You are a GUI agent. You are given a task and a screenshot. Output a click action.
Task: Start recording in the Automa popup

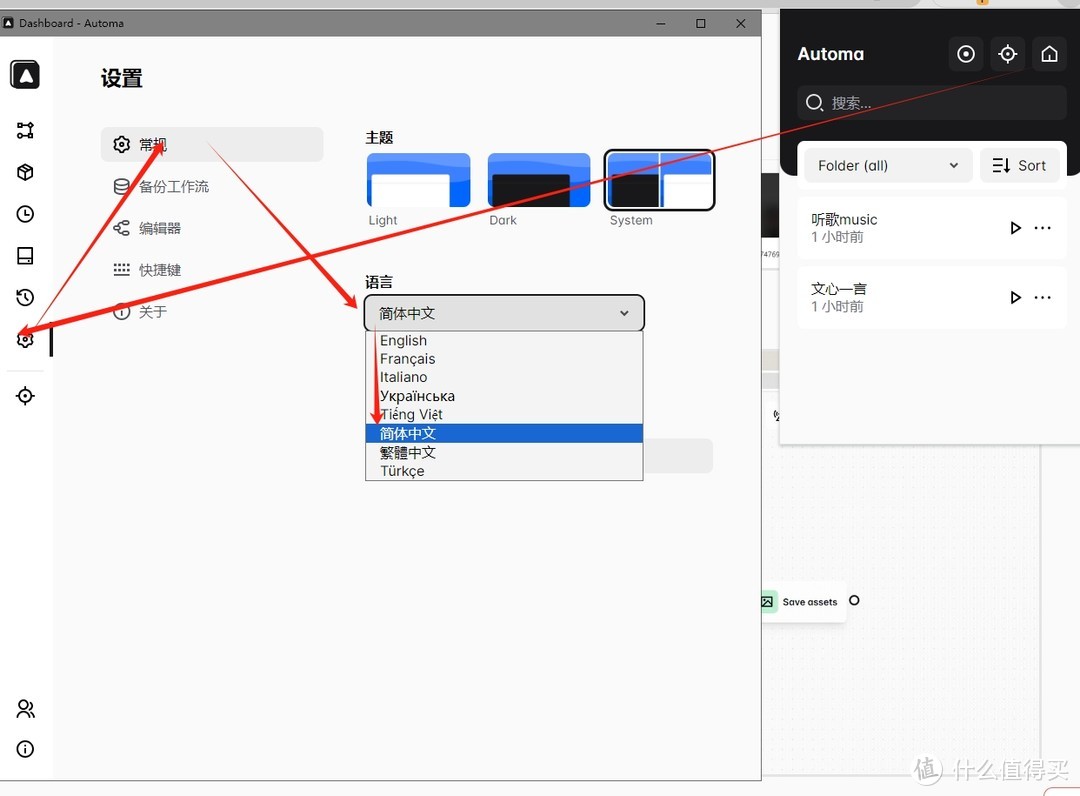966,54
